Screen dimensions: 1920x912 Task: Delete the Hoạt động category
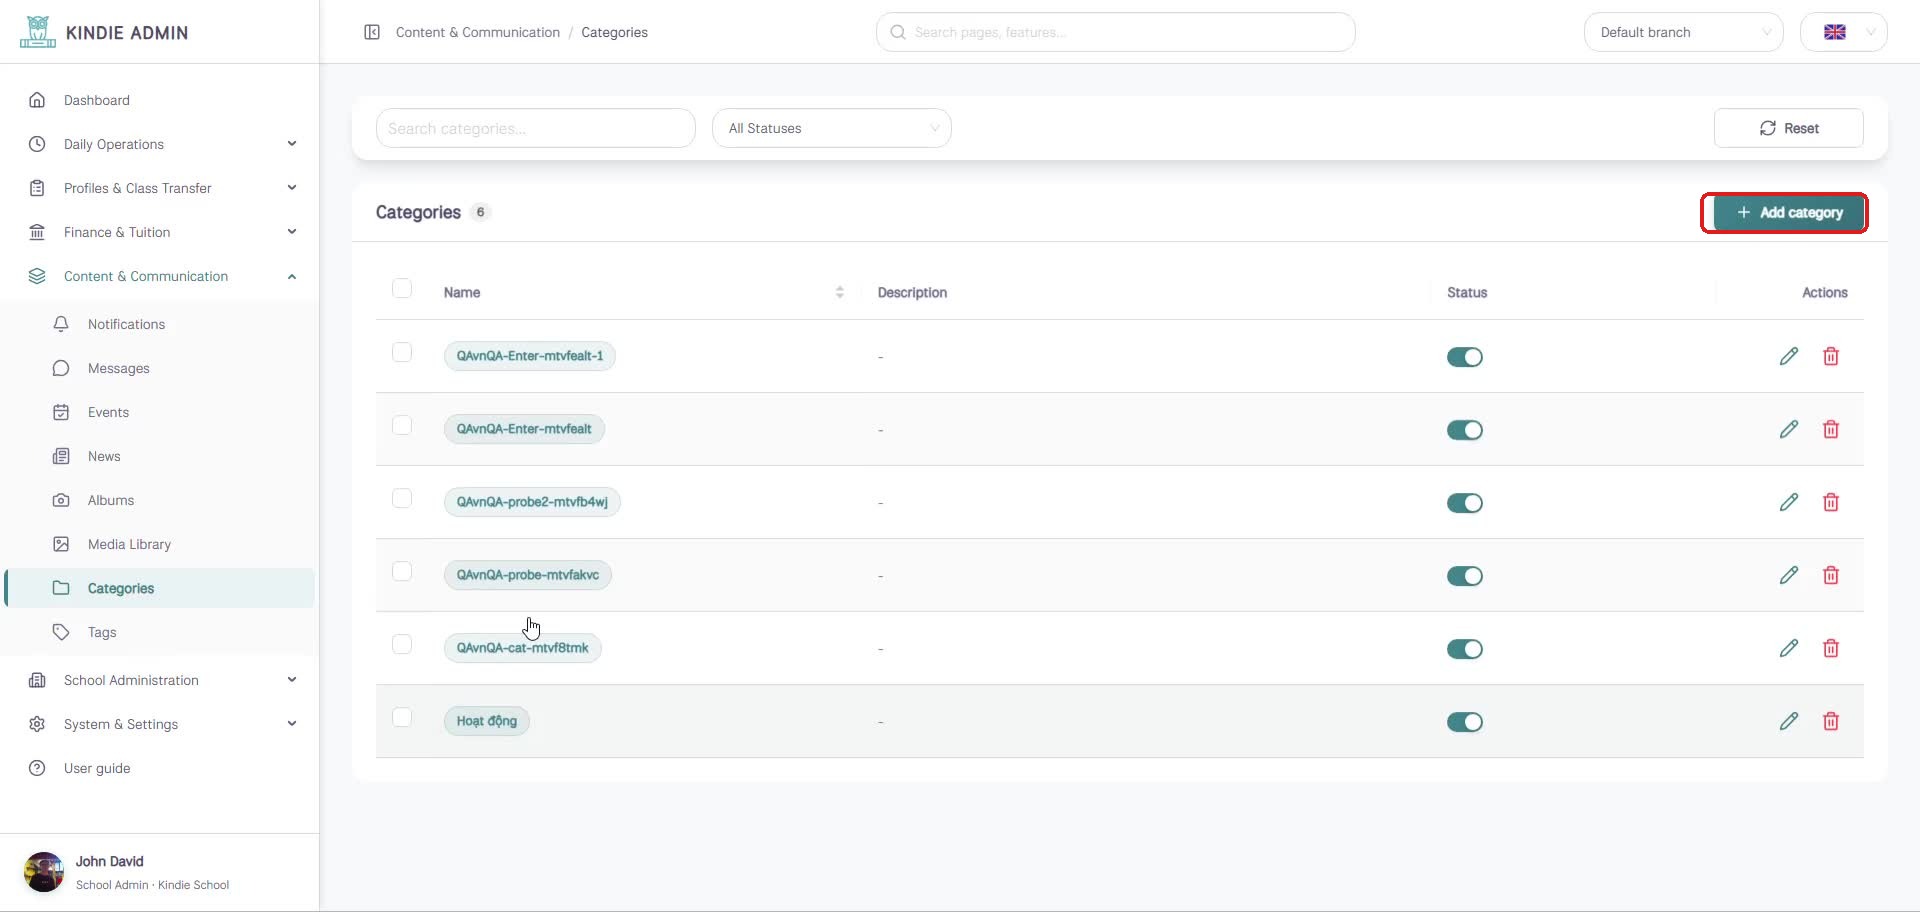[x=1831, y=721]
